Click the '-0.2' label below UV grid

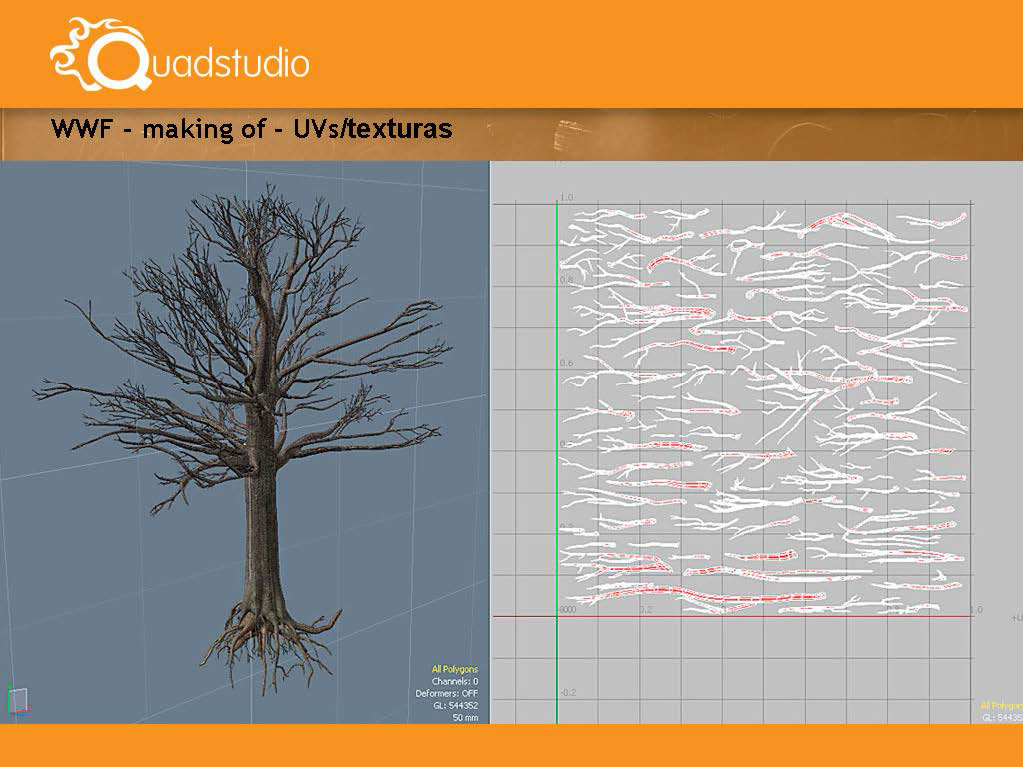(568, 693)
